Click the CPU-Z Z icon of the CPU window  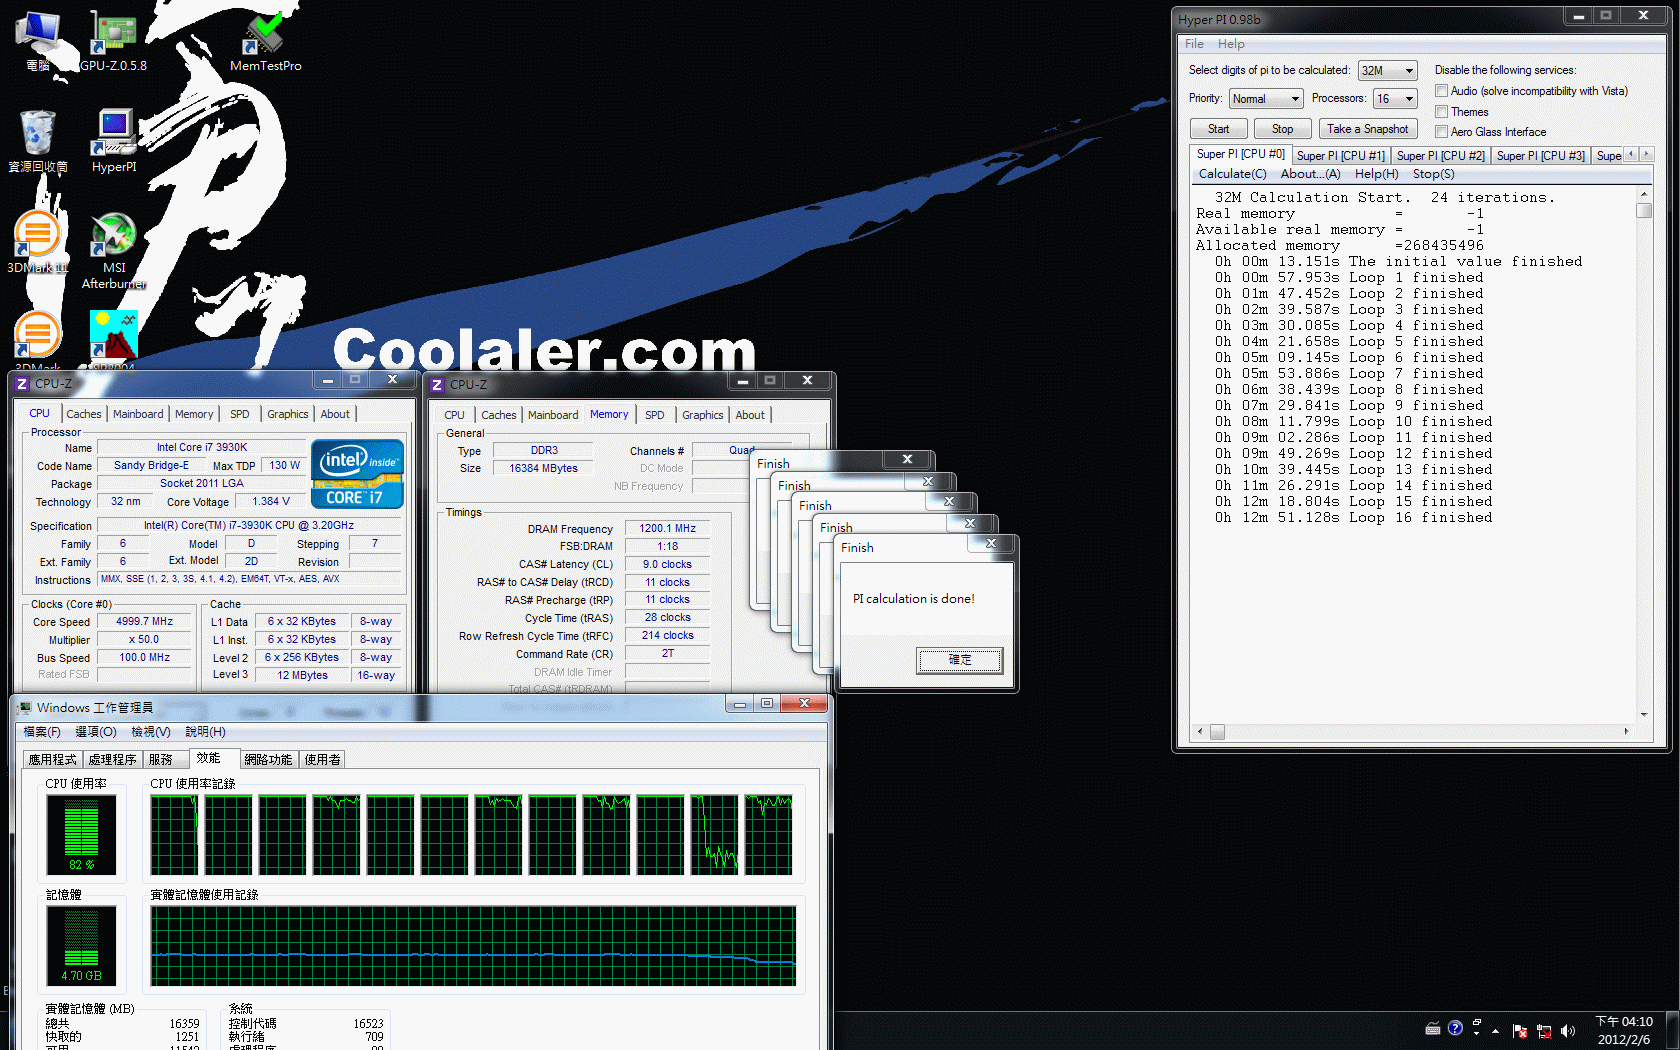(22, 384)
